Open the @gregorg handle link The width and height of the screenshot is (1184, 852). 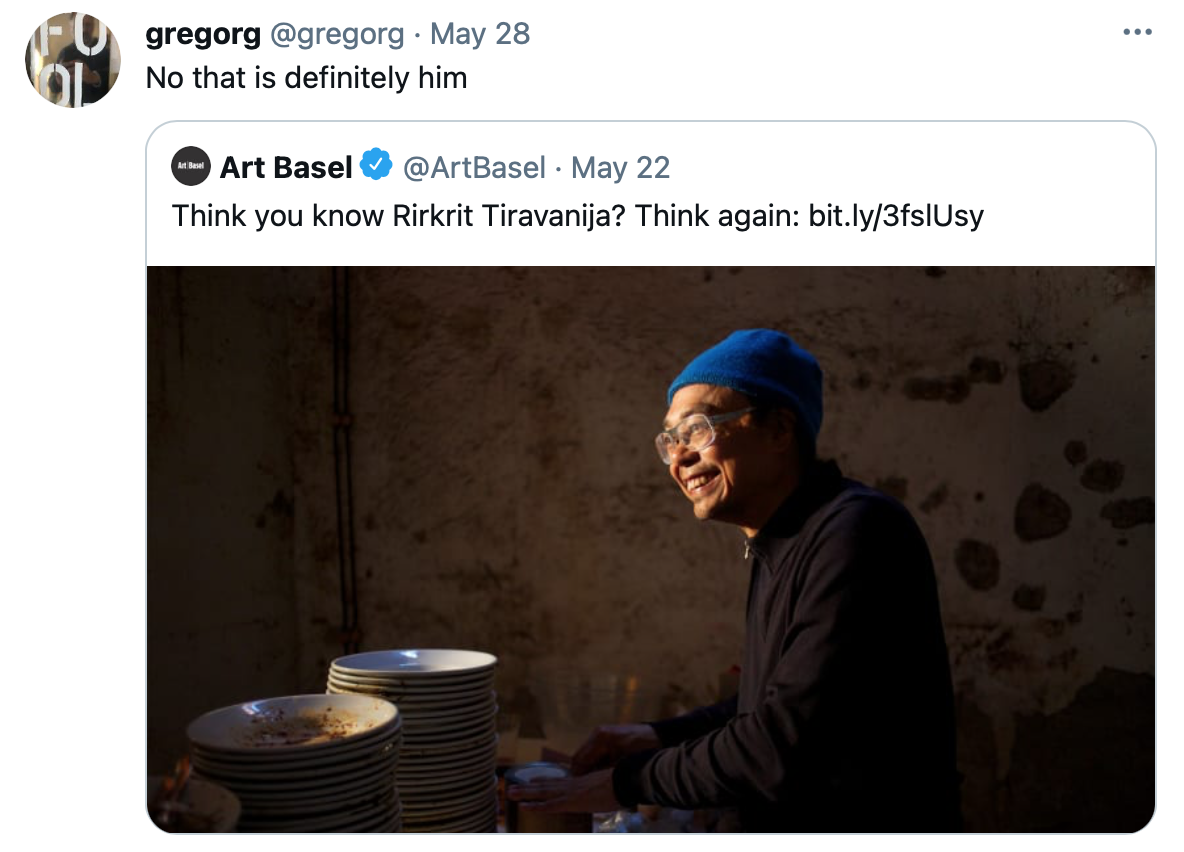337,34
